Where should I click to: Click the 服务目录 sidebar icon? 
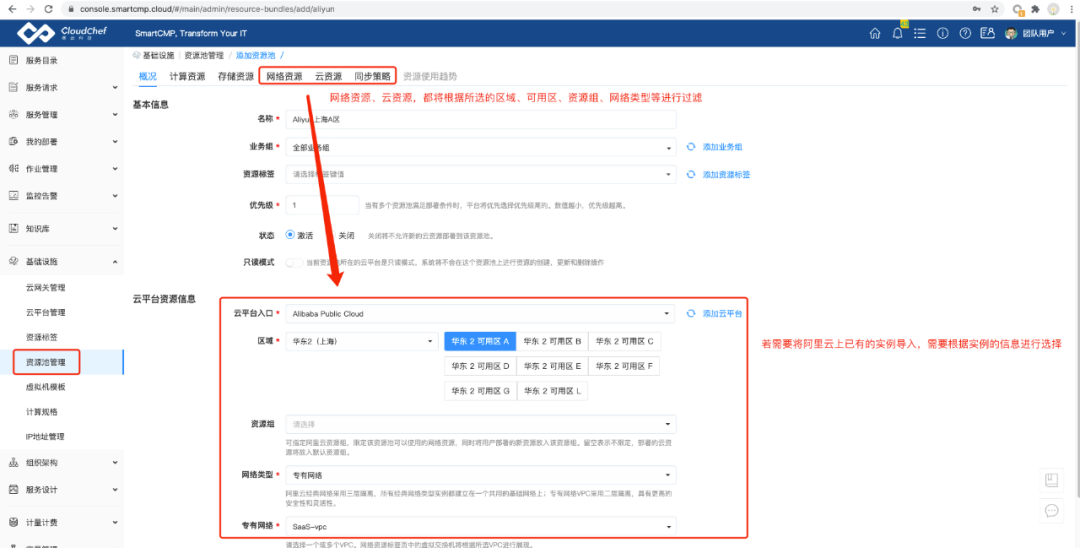pyautogui.click(x=13, y=60)
